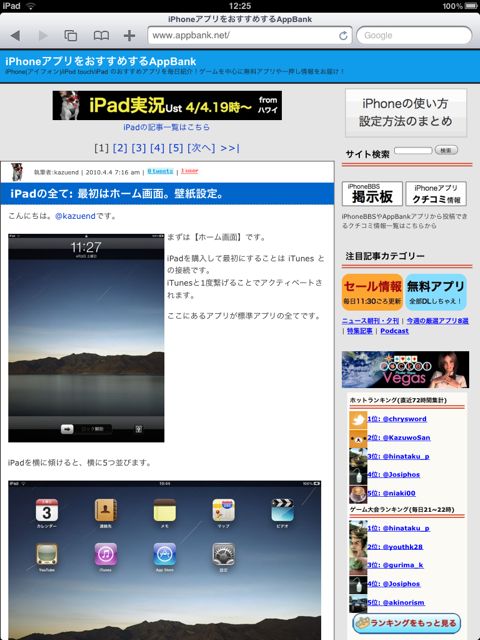Tap the Safari back arrow
480x640 pixels.
[x=16, y=36]
